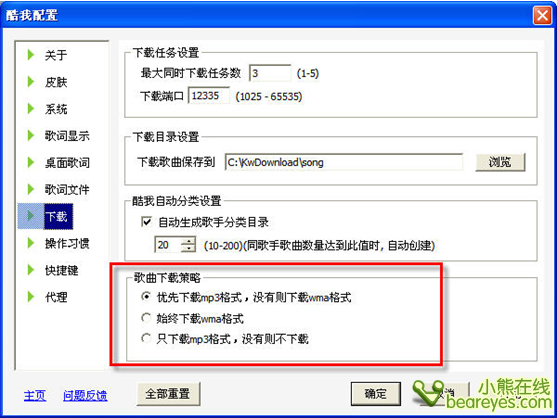This screenshot has width=557, height=418.
Task: Click the 浏览 browse button
Action: tap(500, 162)
